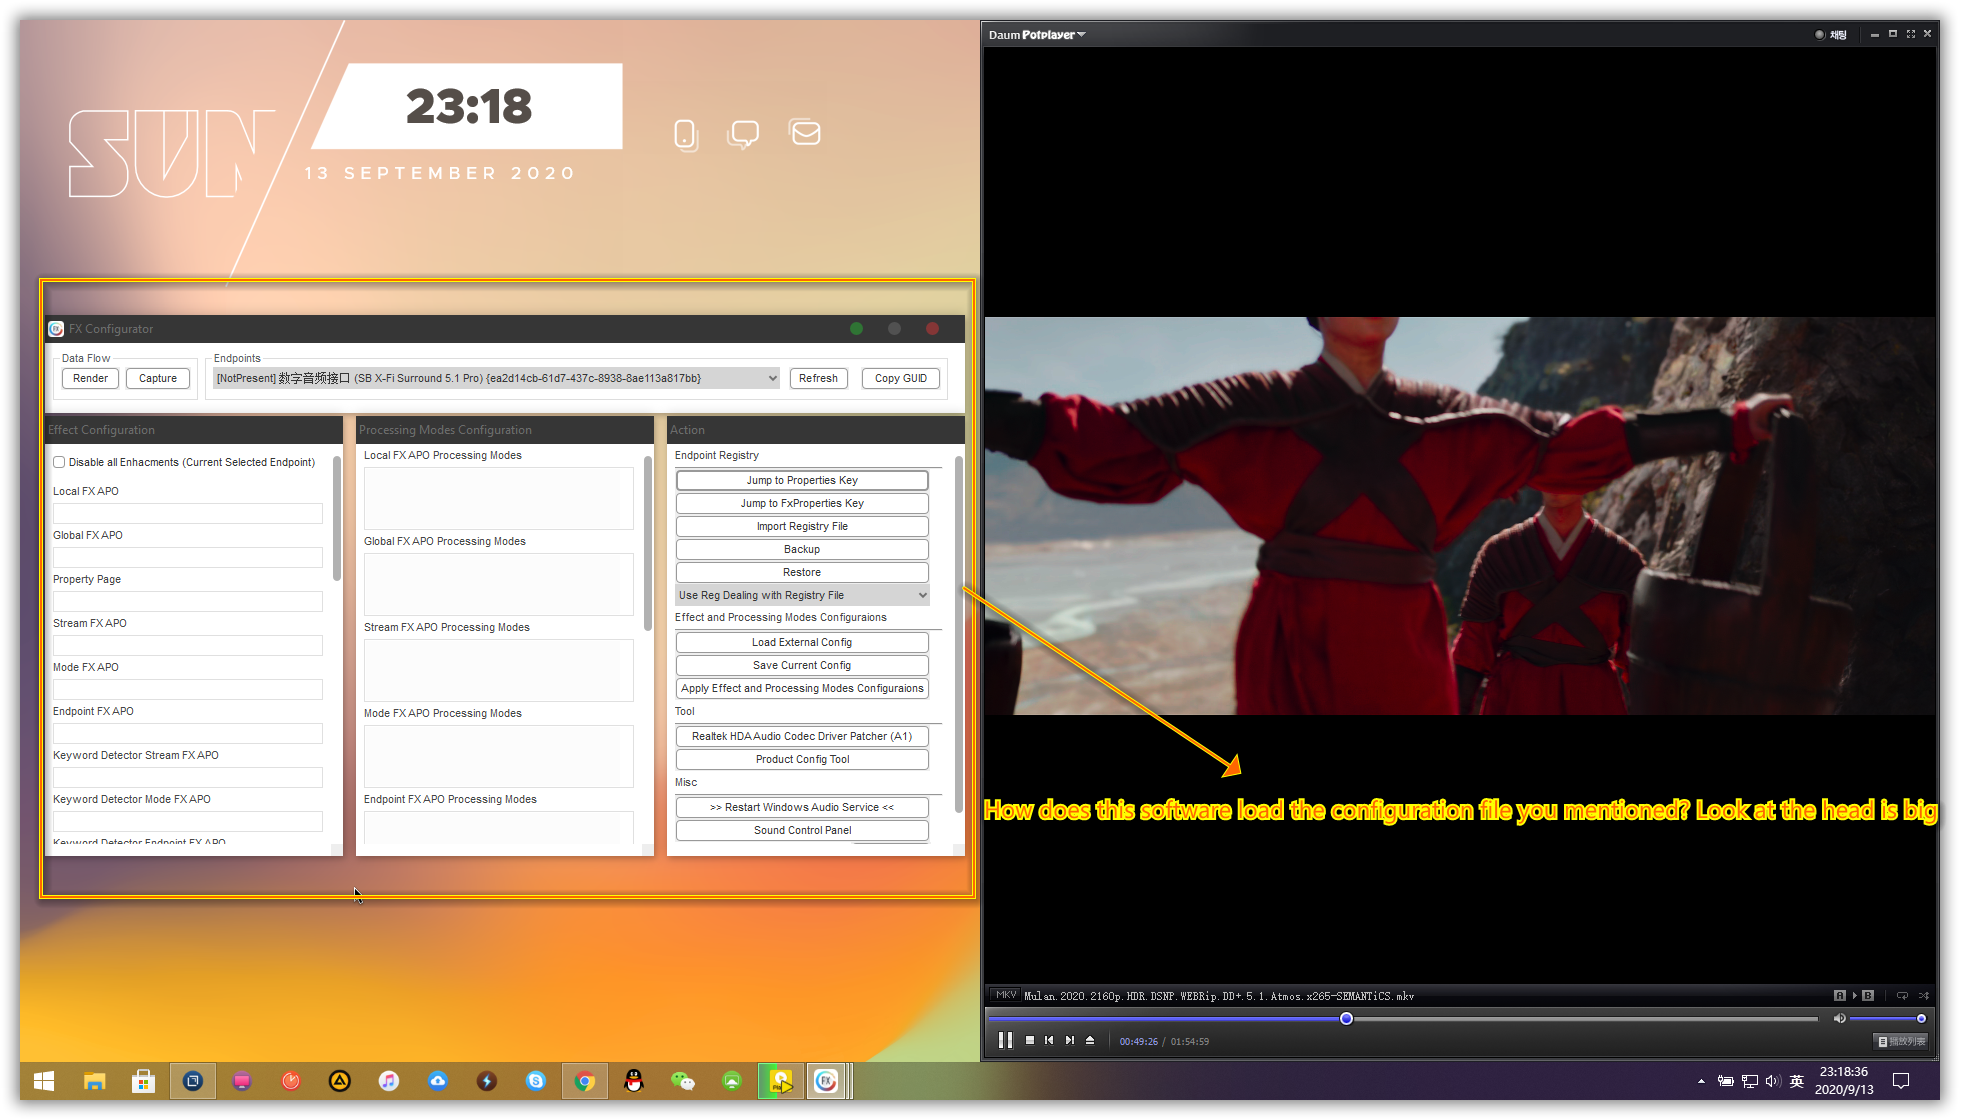Click the Global FX APO Processing Modes box
This screenshot has width=1975, height=1120.
click(x=499, y=584)
